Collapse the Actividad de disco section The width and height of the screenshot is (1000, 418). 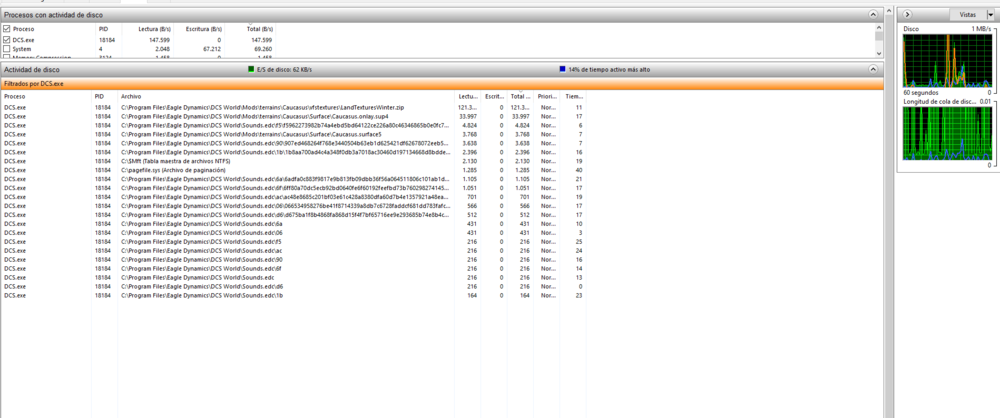click(873, 69)
